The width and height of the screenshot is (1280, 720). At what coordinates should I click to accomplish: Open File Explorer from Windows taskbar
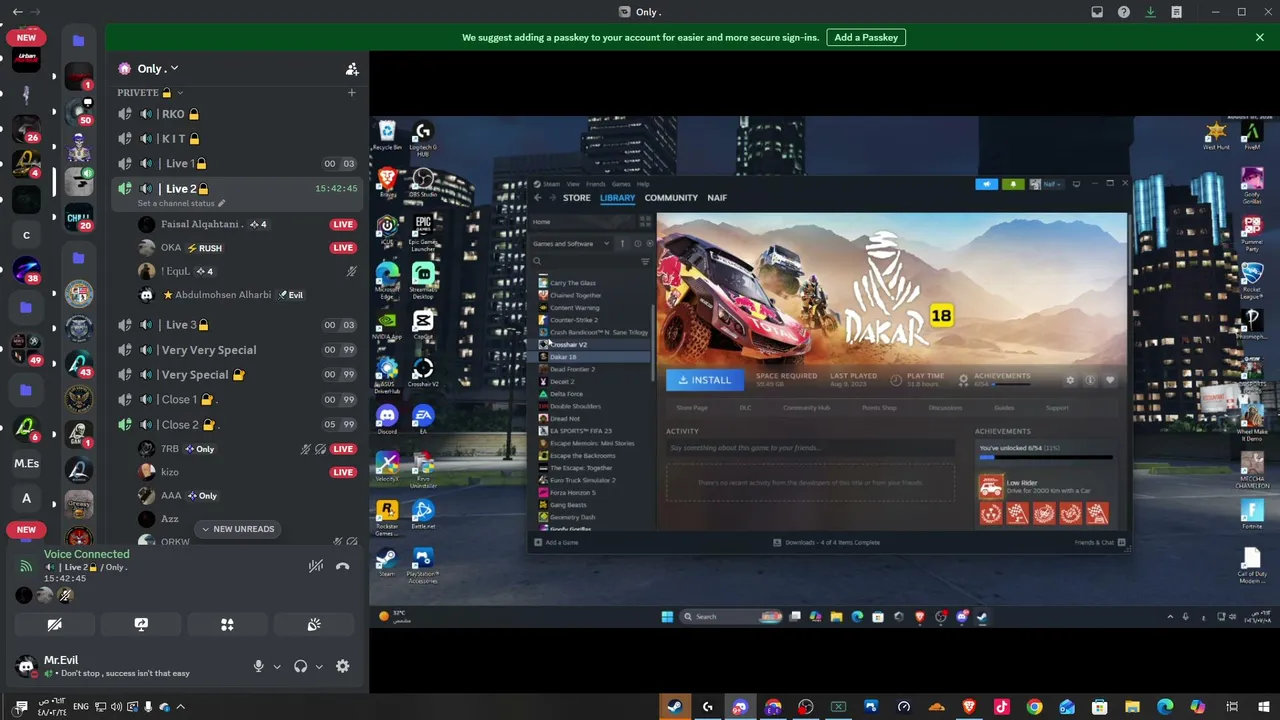coord(1132,707)
